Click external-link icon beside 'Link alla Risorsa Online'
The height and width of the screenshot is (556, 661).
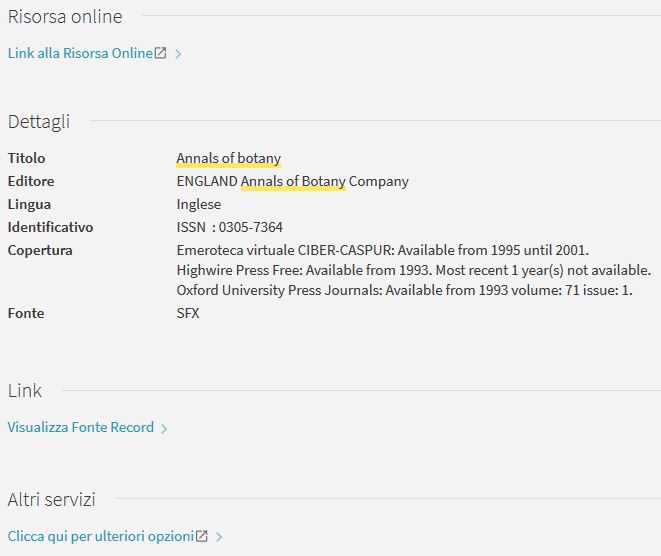coord(160,53)
